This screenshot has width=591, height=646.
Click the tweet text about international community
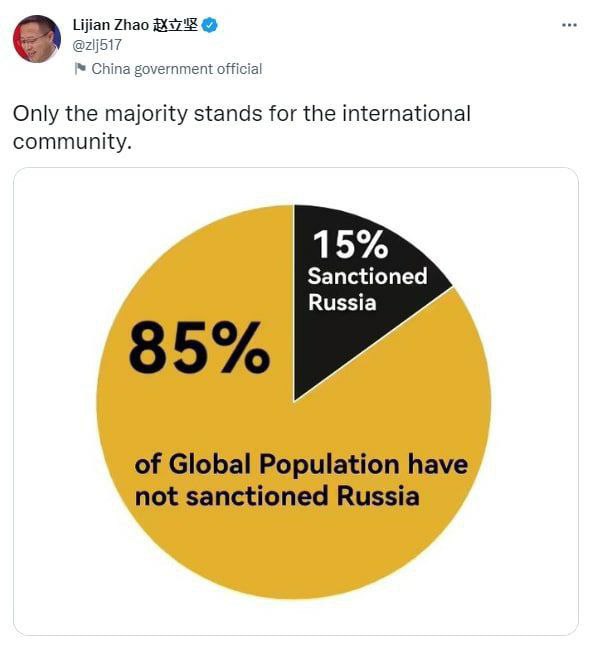tap(242, 127)
